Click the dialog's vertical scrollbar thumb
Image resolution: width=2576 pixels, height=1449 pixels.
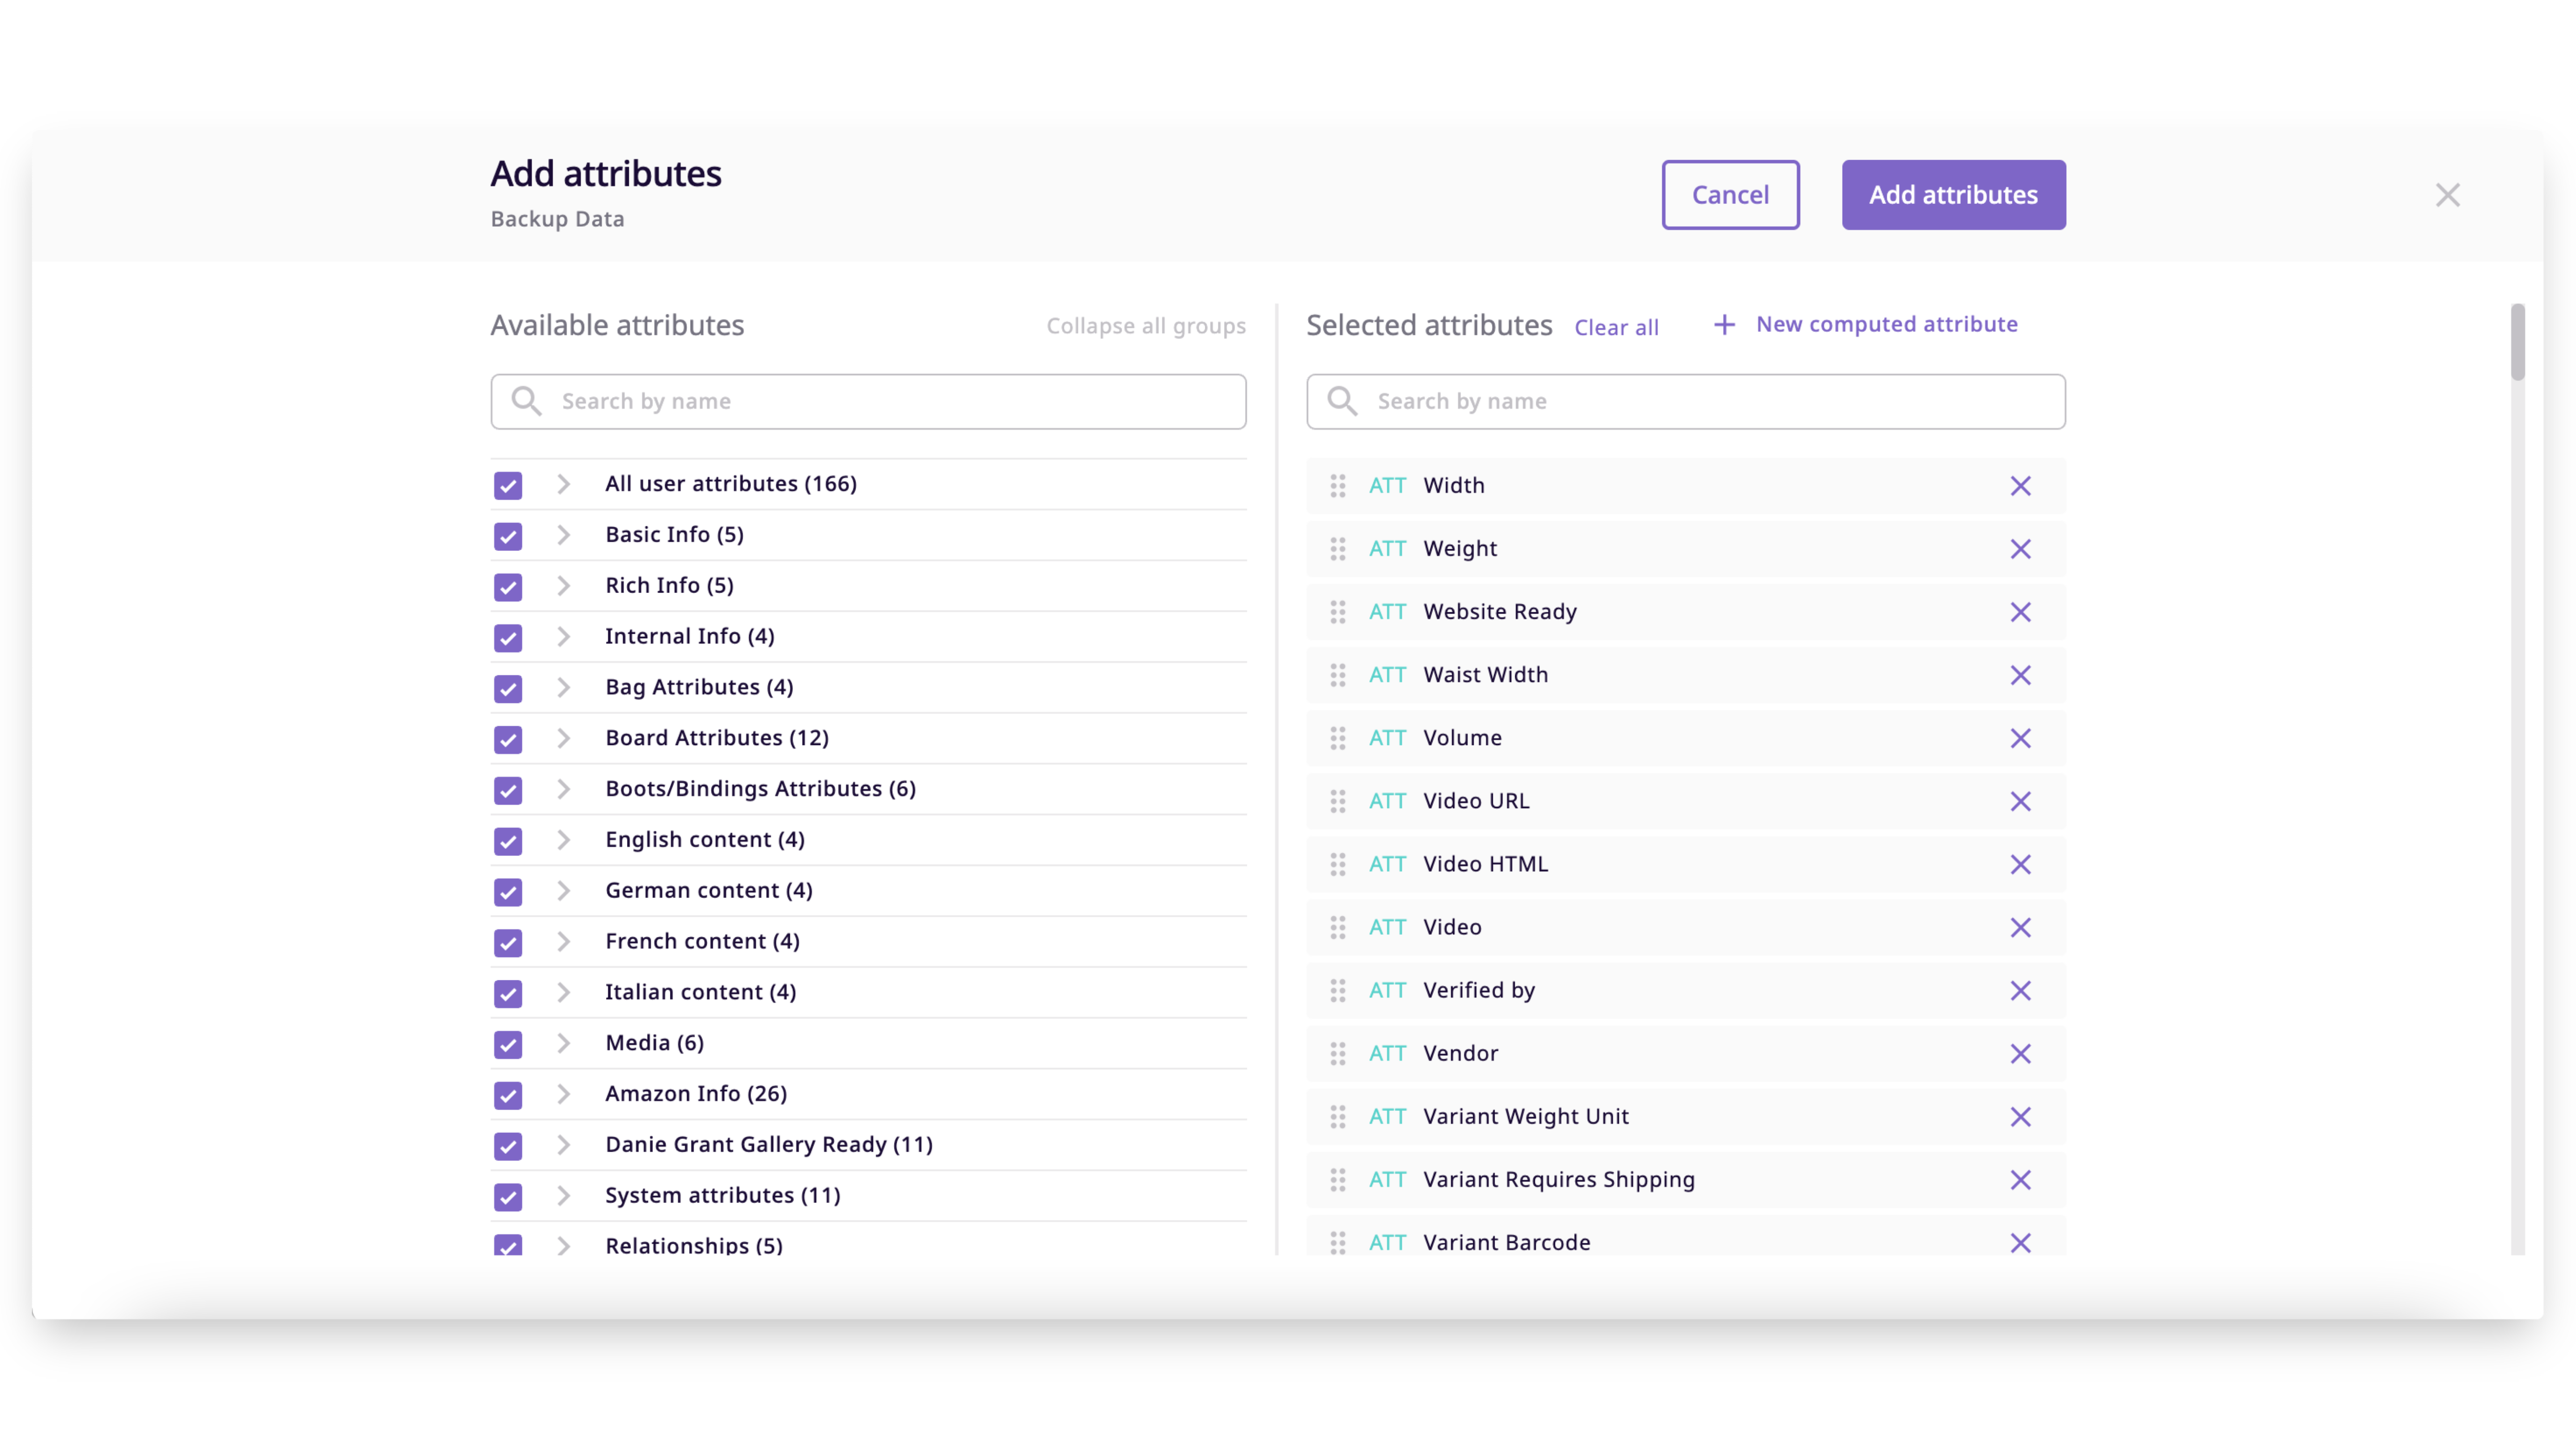click(x=2517, y=343)
